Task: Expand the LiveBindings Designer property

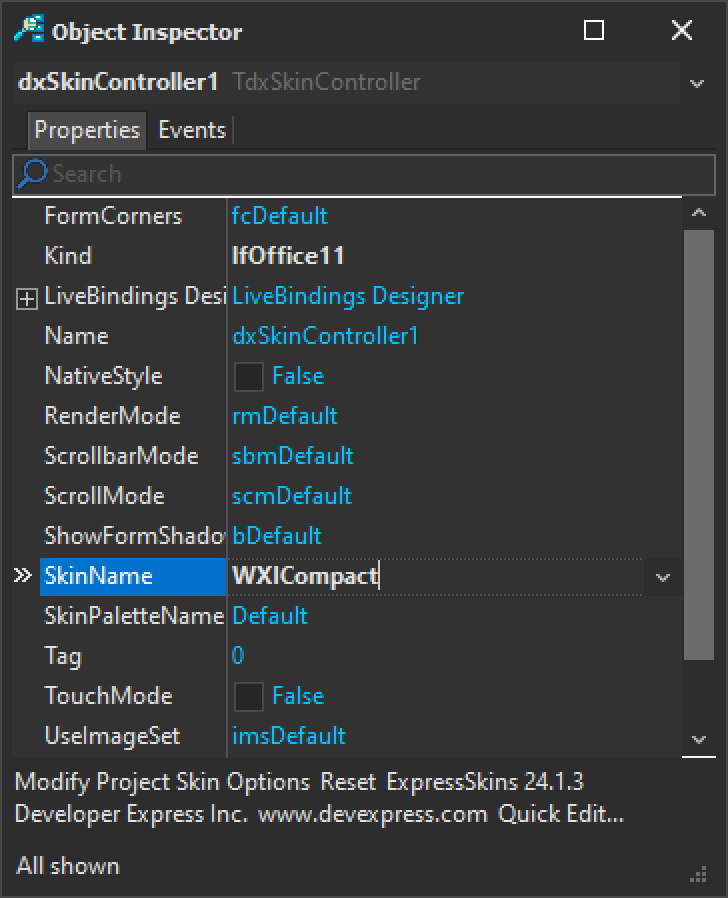Action: click(27, 298)
